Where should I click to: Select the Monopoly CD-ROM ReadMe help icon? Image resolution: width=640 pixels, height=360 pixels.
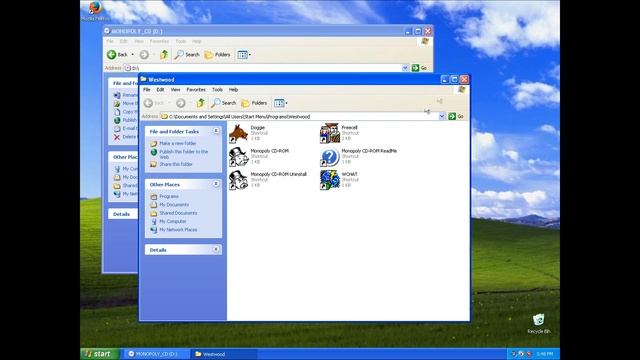pyautogui.click(x=330, y=157)
